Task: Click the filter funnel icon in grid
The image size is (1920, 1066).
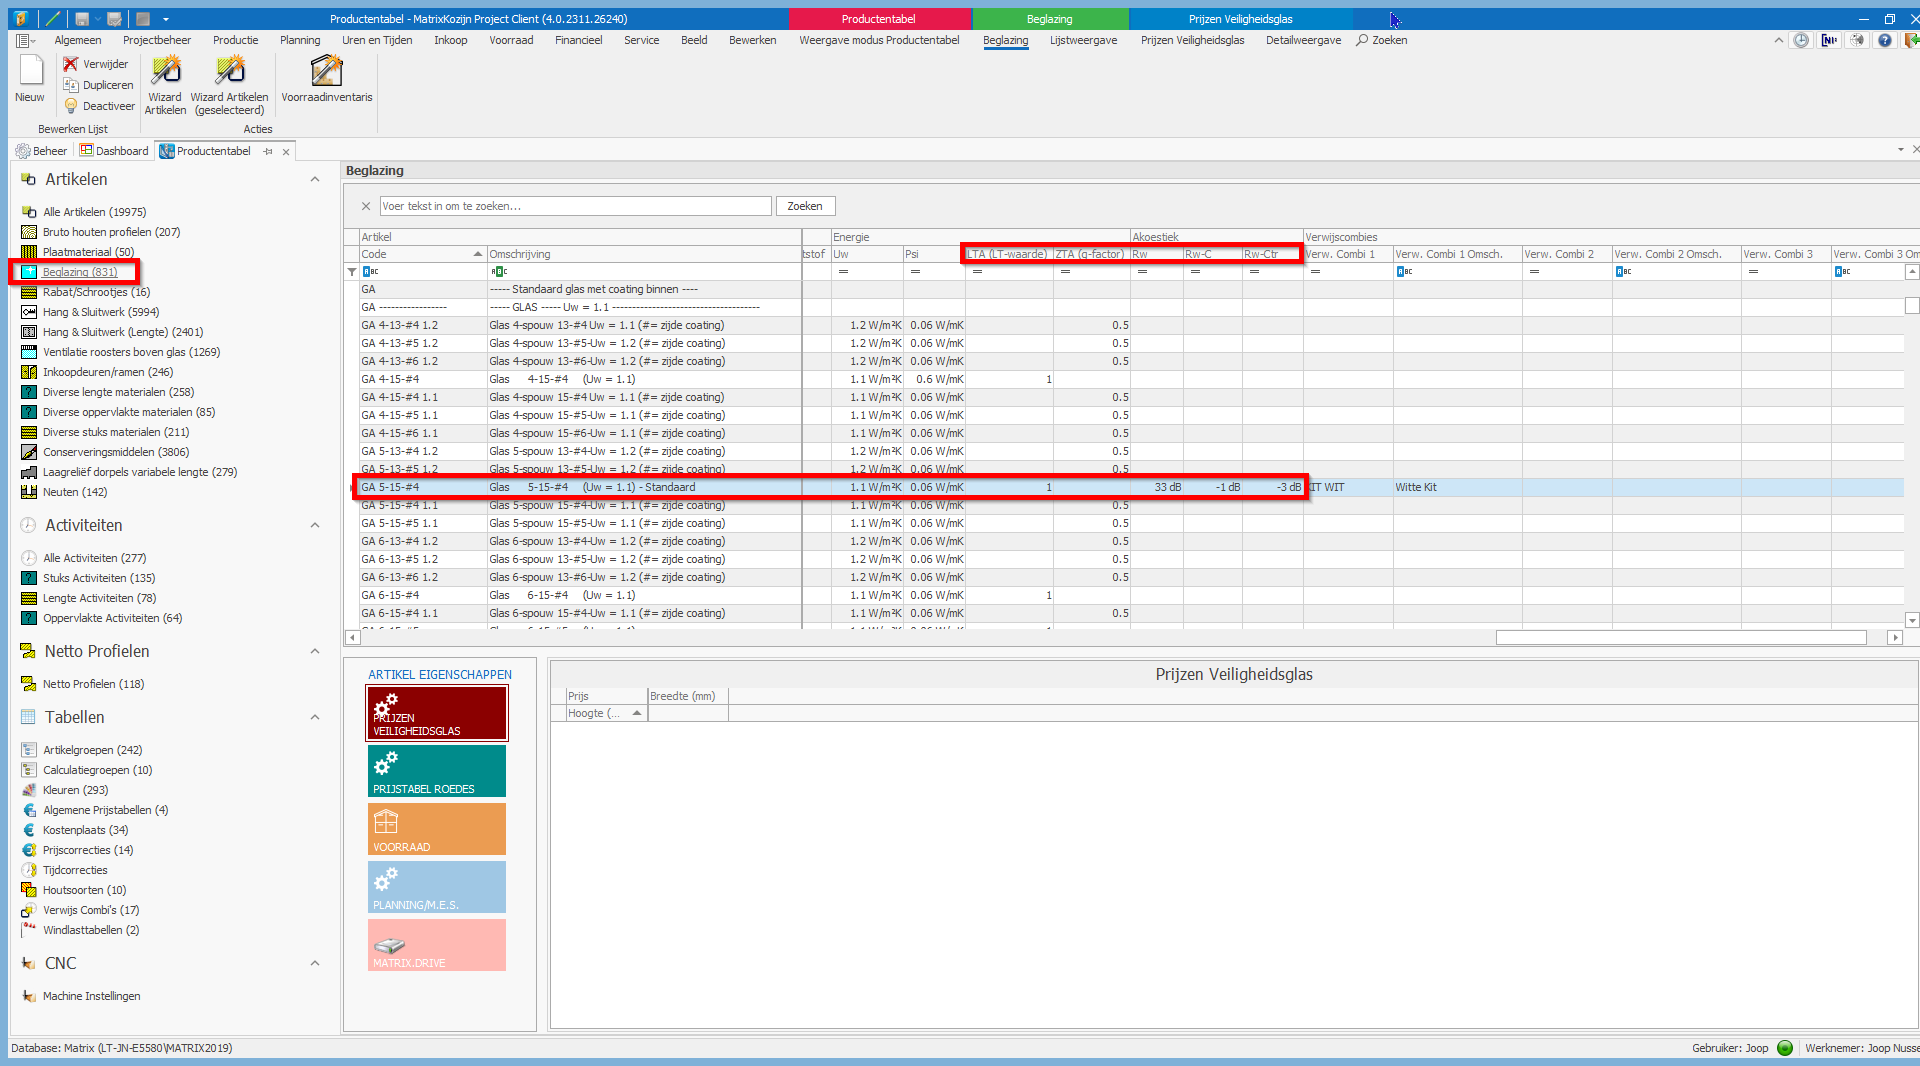Action: pyautogui.click(x=352, y=272)
